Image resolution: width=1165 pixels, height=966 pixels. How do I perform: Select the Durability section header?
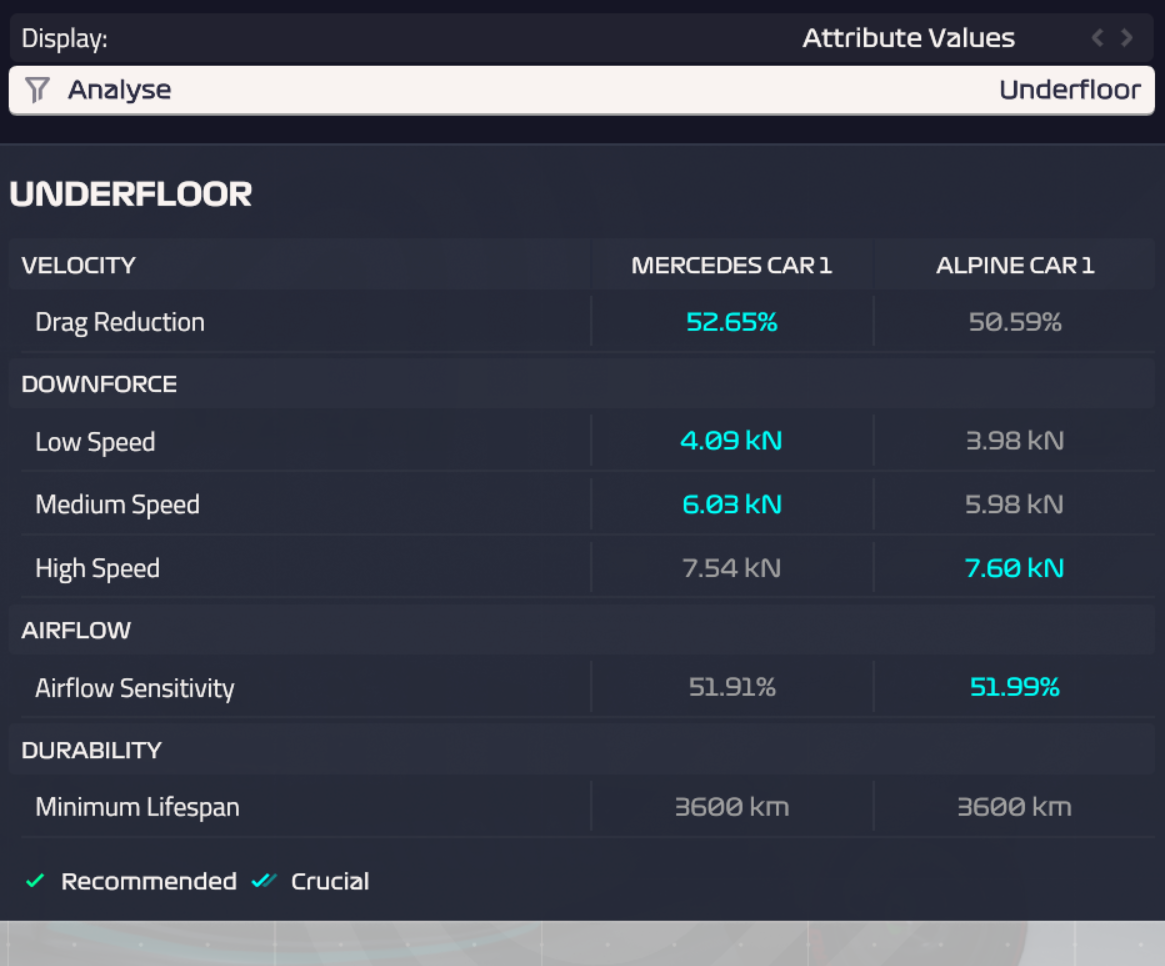point(91,750)
